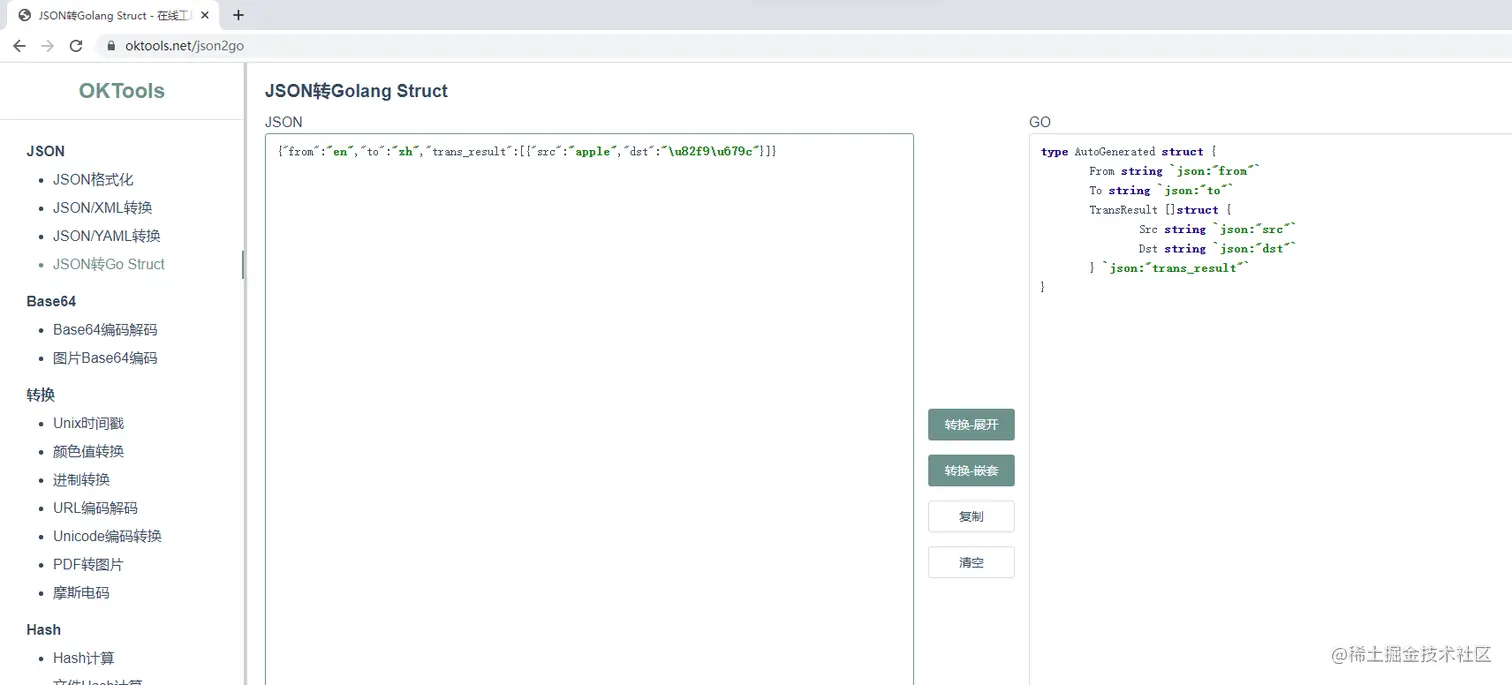Click the OKTools logo heading
Screen dimensions: 1512x685
click(122, 91)
